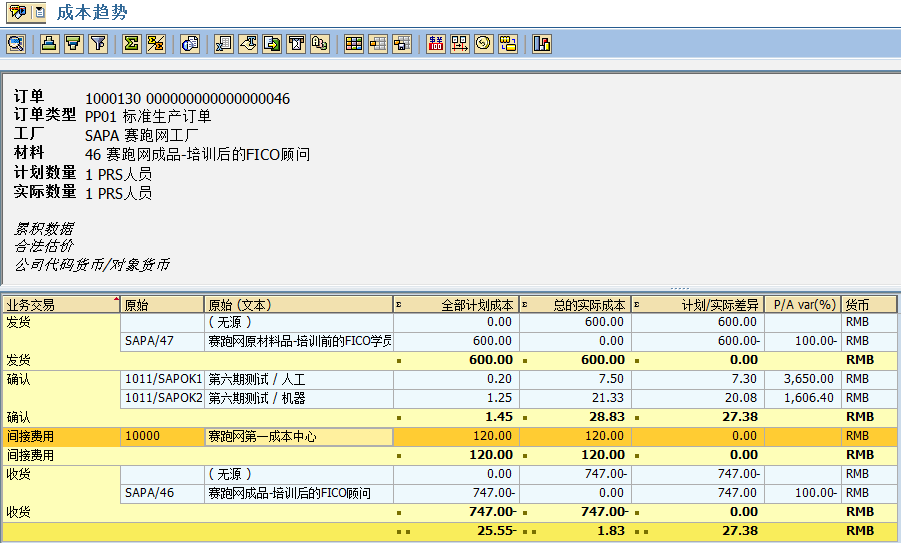Click the 全部计划成本 column header
901x543 pixels.
point(456,305)
